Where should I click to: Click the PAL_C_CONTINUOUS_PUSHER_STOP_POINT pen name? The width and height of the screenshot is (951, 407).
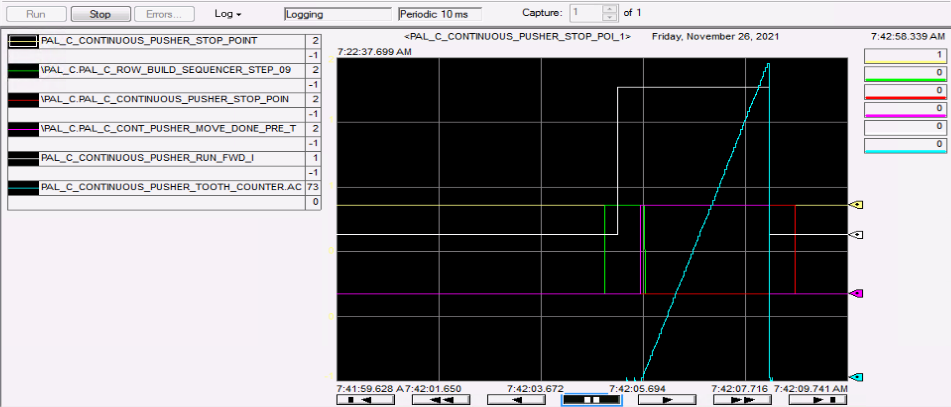149,41
